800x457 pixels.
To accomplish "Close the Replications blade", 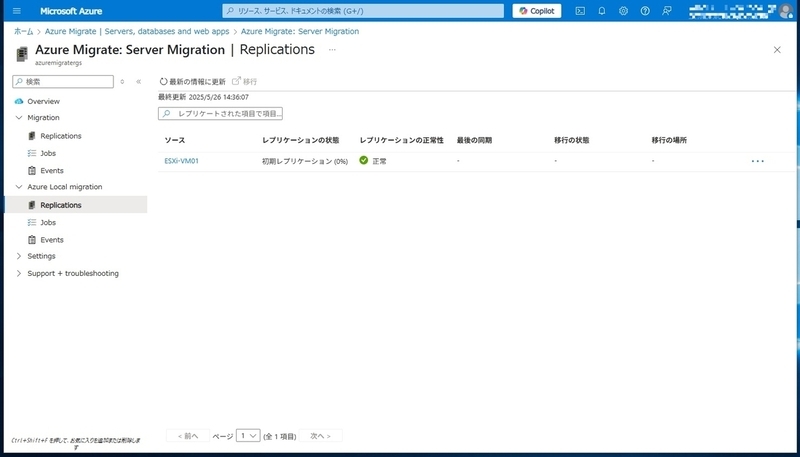I will (x=777, y=49).
